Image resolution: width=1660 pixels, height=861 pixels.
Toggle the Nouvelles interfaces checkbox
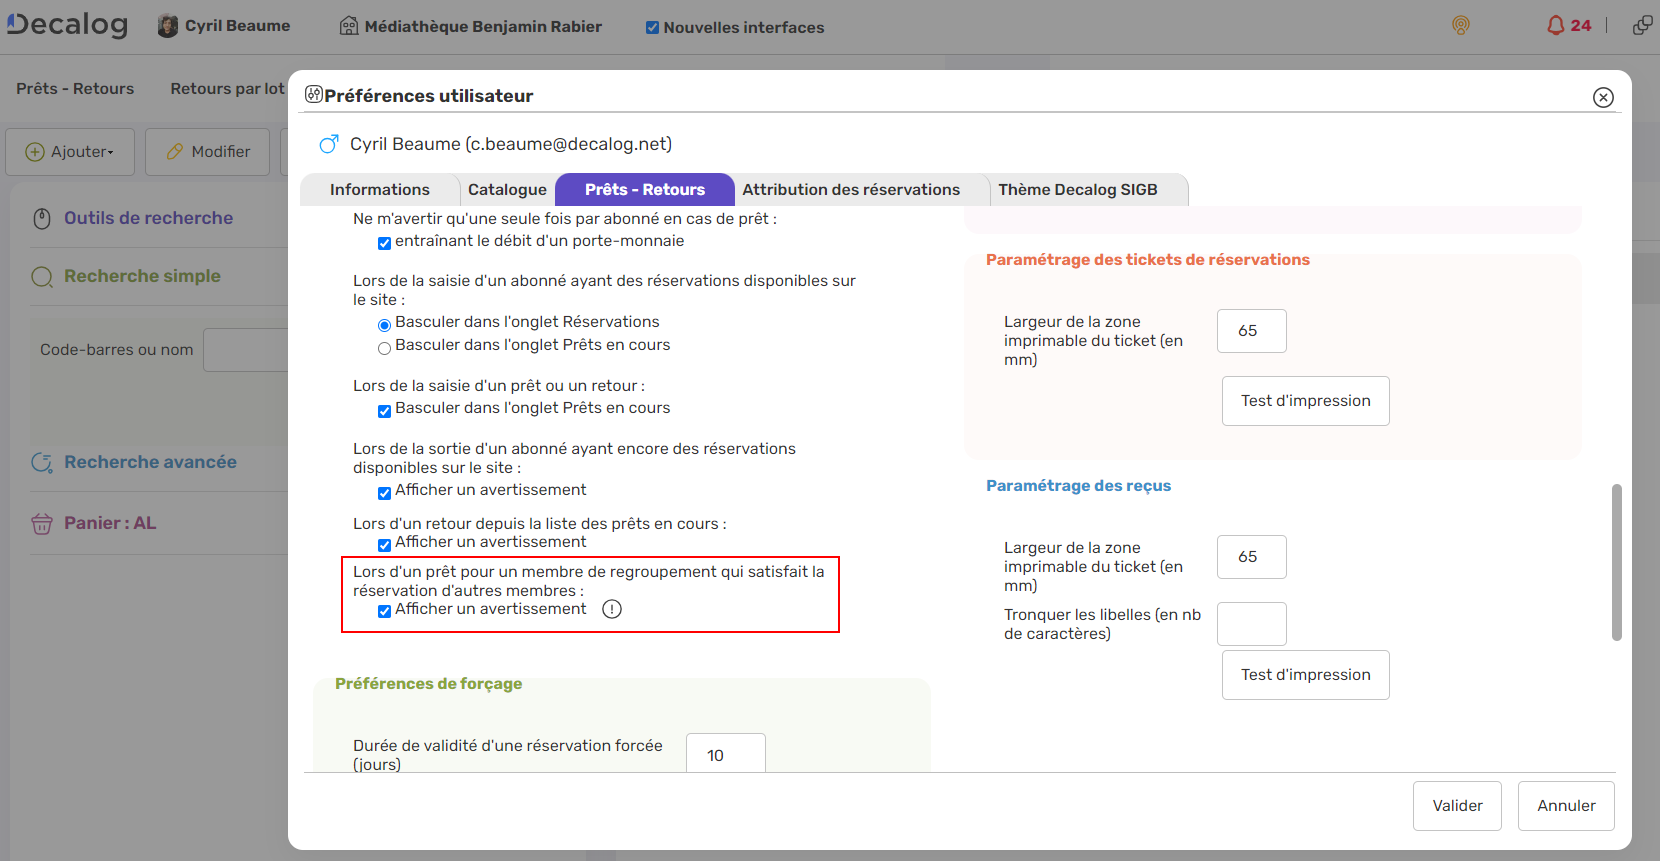point(652,28)
